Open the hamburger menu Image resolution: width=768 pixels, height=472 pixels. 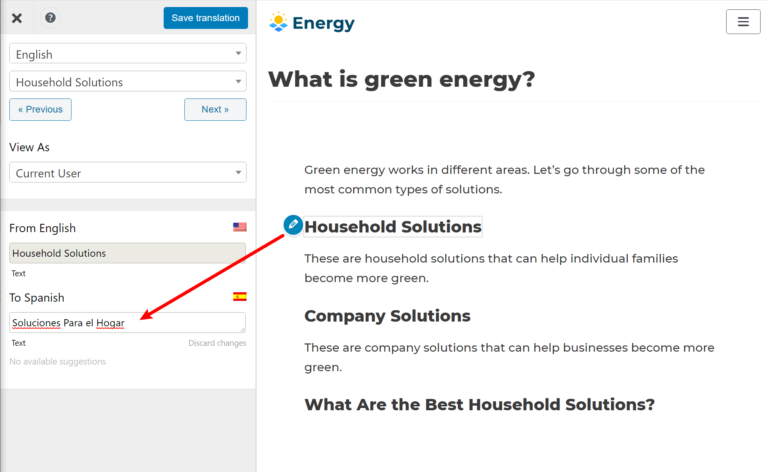click(x=743, y=22)
